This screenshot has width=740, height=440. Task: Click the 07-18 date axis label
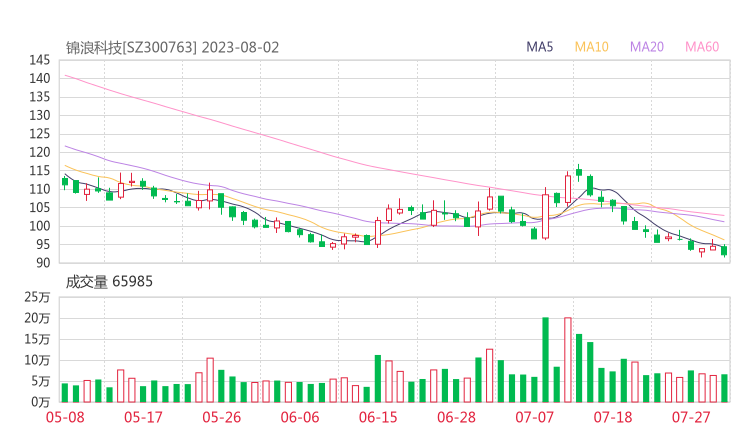click(613, 417)
